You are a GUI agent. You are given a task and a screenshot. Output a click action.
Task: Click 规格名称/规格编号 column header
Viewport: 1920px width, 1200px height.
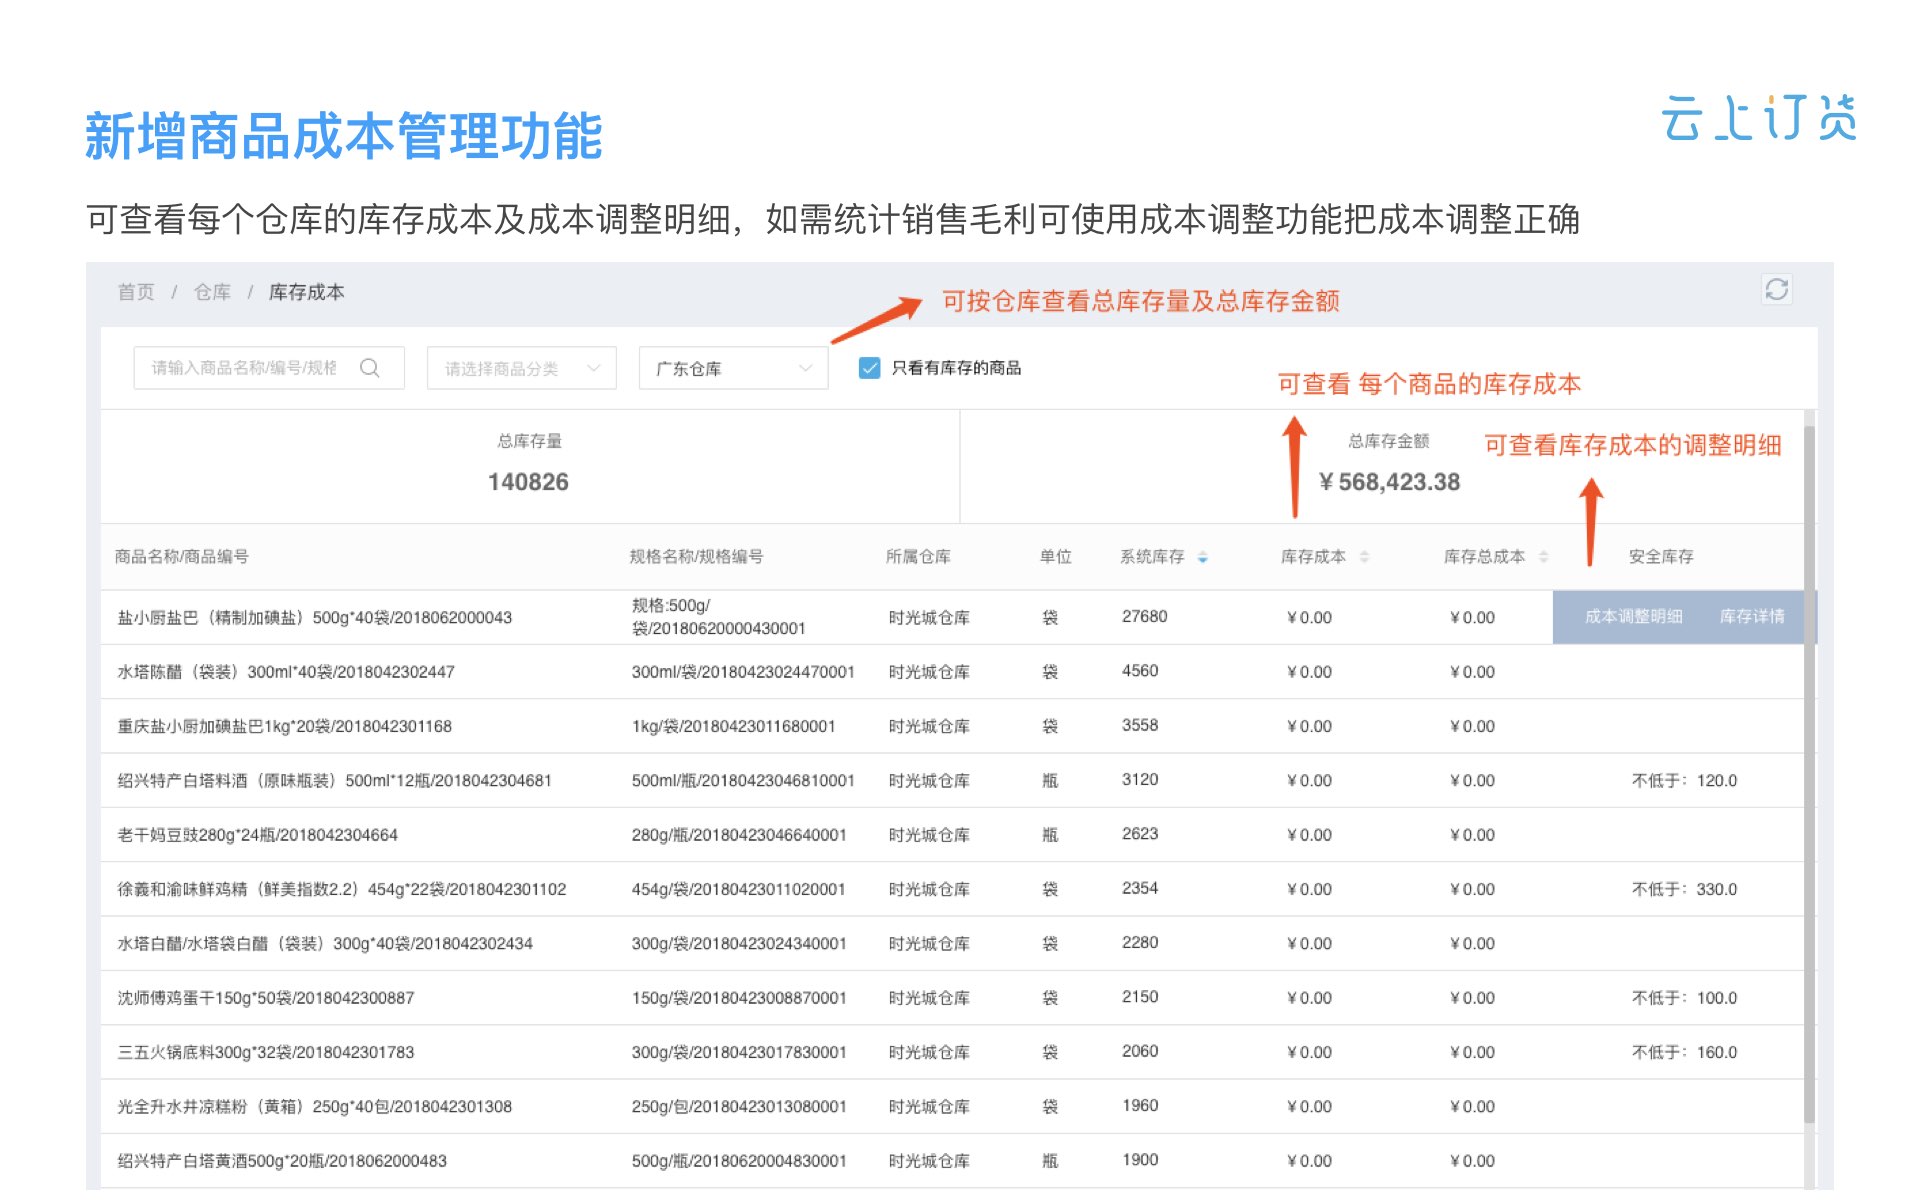tap(696, 557)
